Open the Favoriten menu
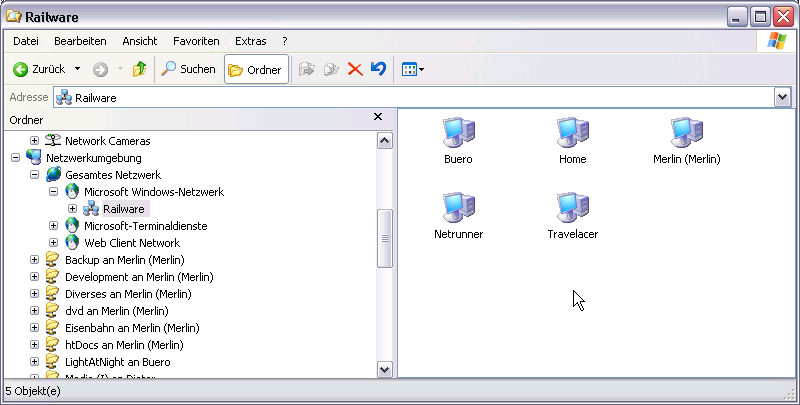 [x=196, y=41]
